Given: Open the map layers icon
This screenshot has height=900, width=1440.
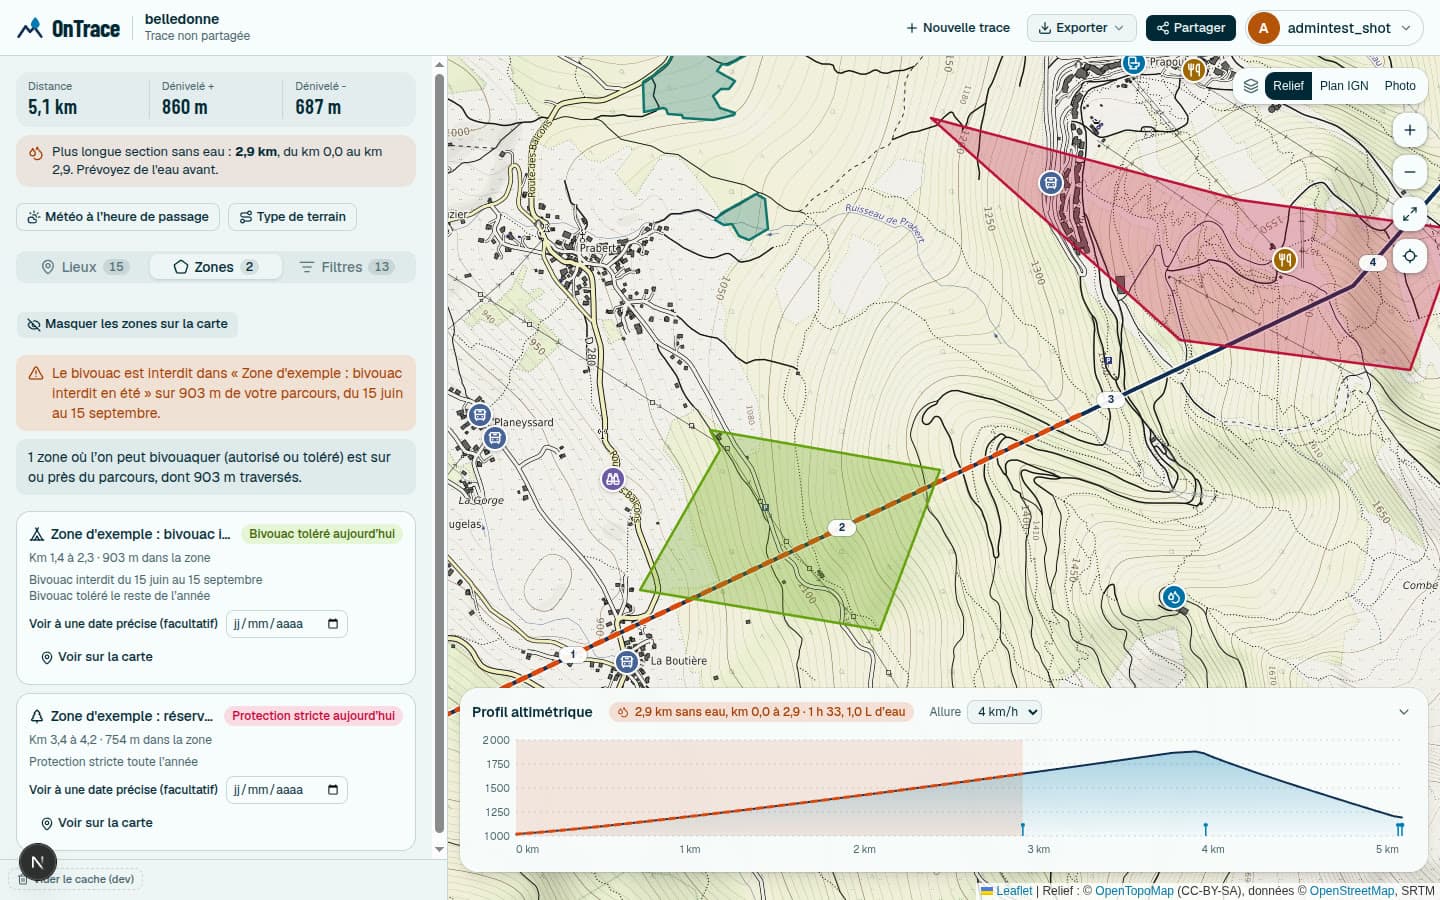Looking at the screenshot, I should pyautogui.click(x=1250, y=86).
